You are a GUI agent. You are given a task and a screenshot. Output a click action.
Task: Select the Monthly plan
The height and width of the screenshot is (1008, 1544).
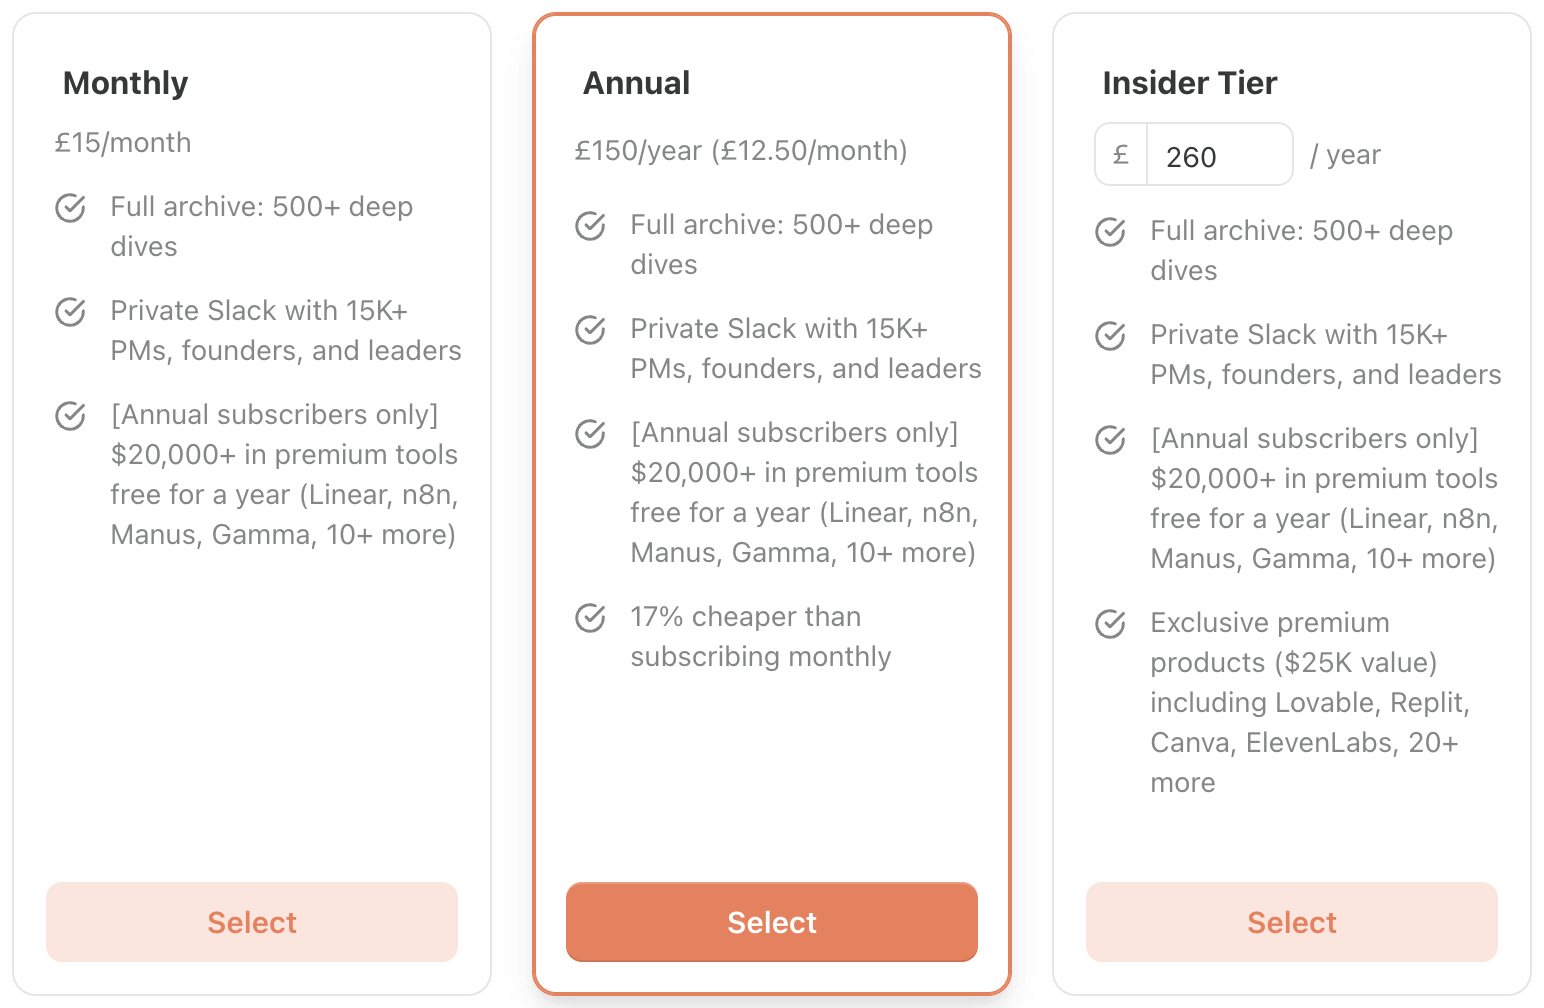pos(251,922)
